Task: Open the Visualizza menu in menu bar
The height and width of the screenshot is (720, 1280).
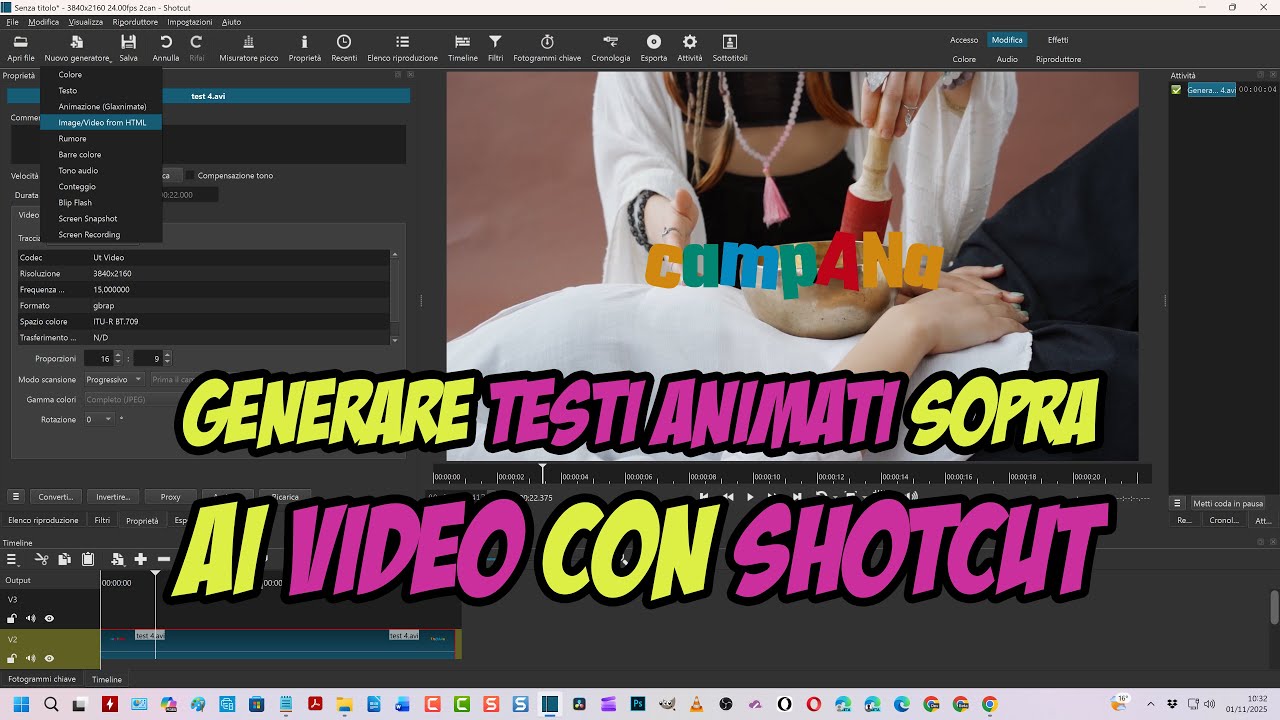Action: [x=86, y=22]
